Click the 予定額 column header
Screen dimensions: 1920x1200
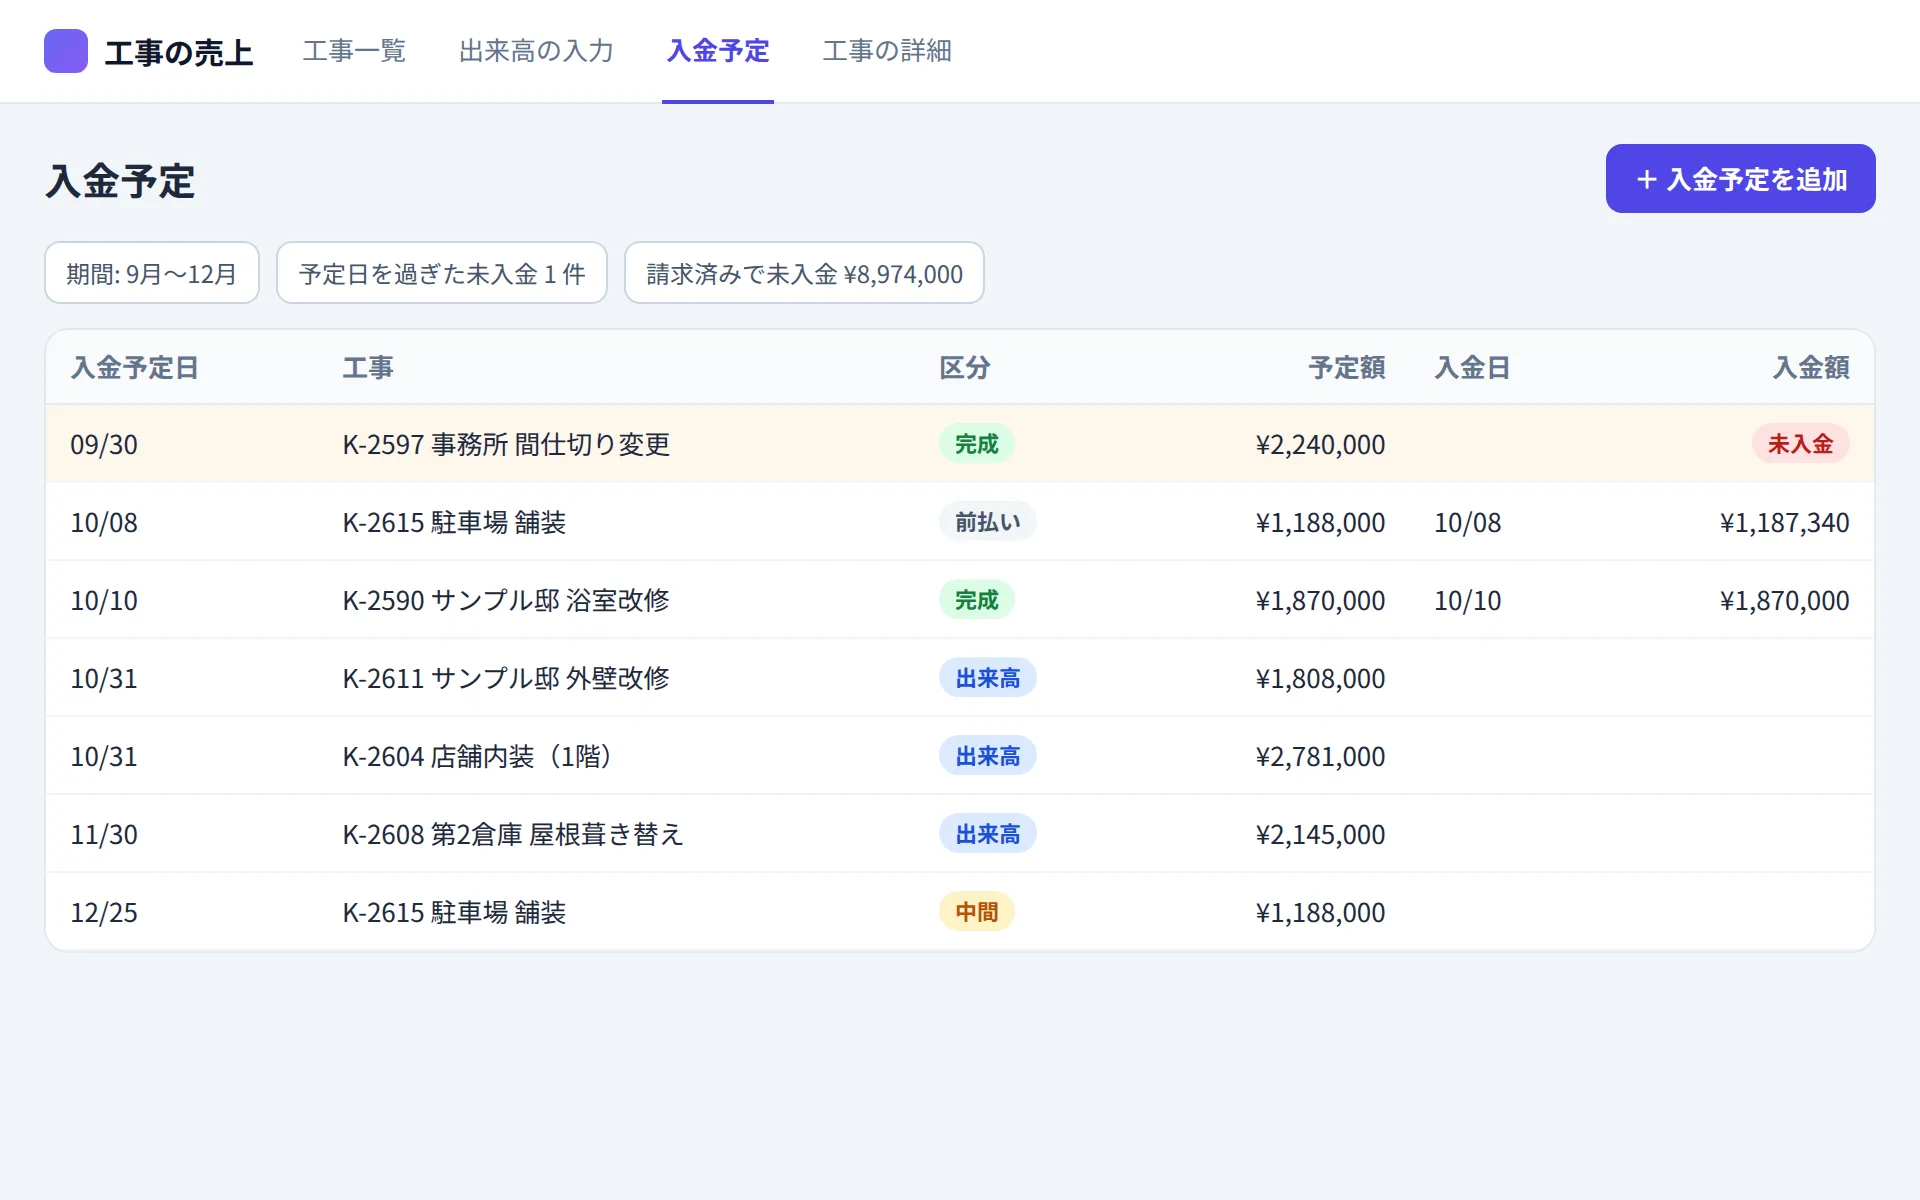[x=1347, y=368]
